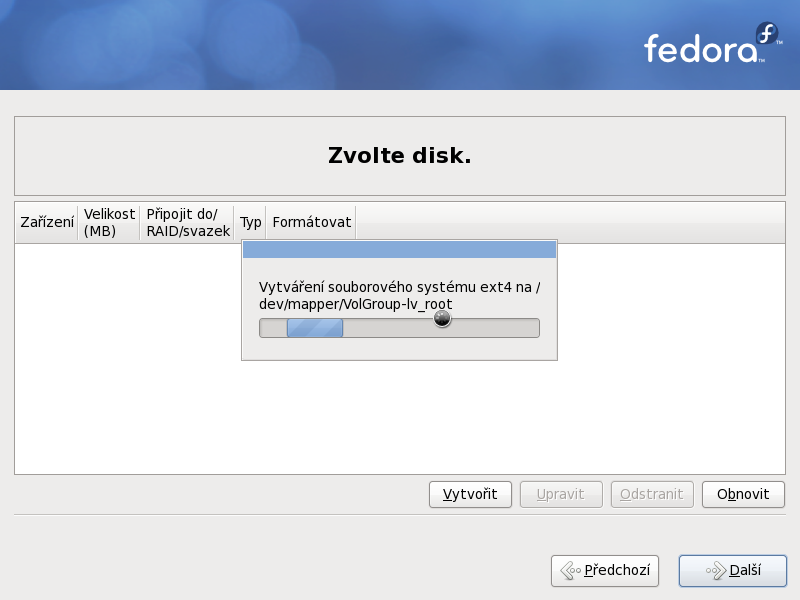Click the forward arrow icon on Další
The image size is (800, 600).
point(716,570)
